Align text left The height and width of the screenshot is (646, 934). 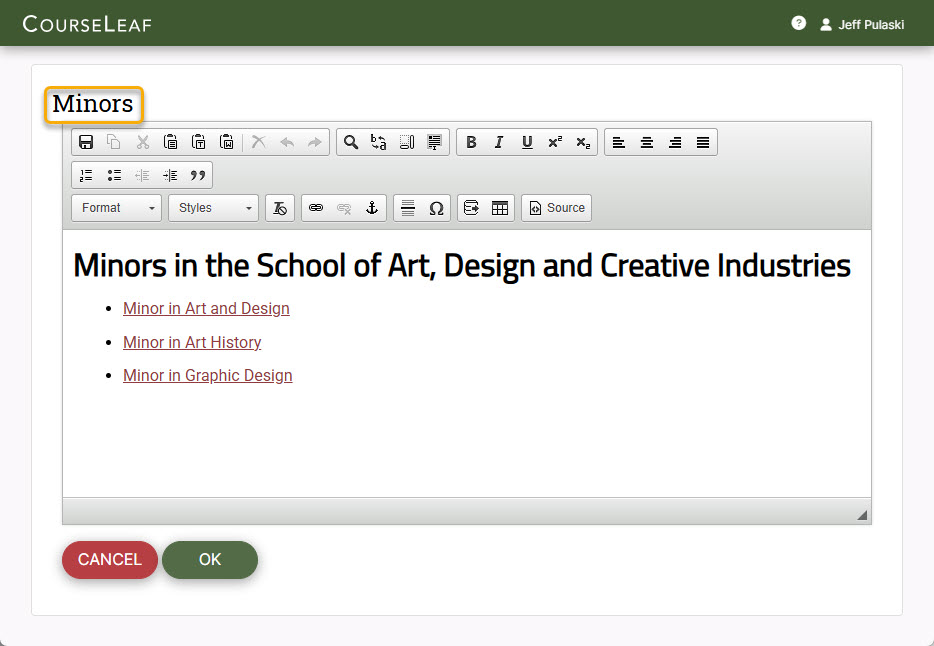point(619,142)
